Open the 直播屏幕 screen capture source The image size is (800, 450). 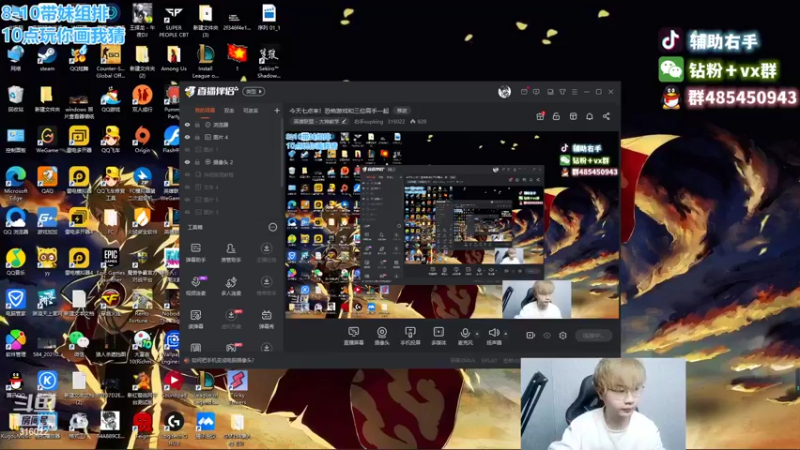click(x=354, y=336)
